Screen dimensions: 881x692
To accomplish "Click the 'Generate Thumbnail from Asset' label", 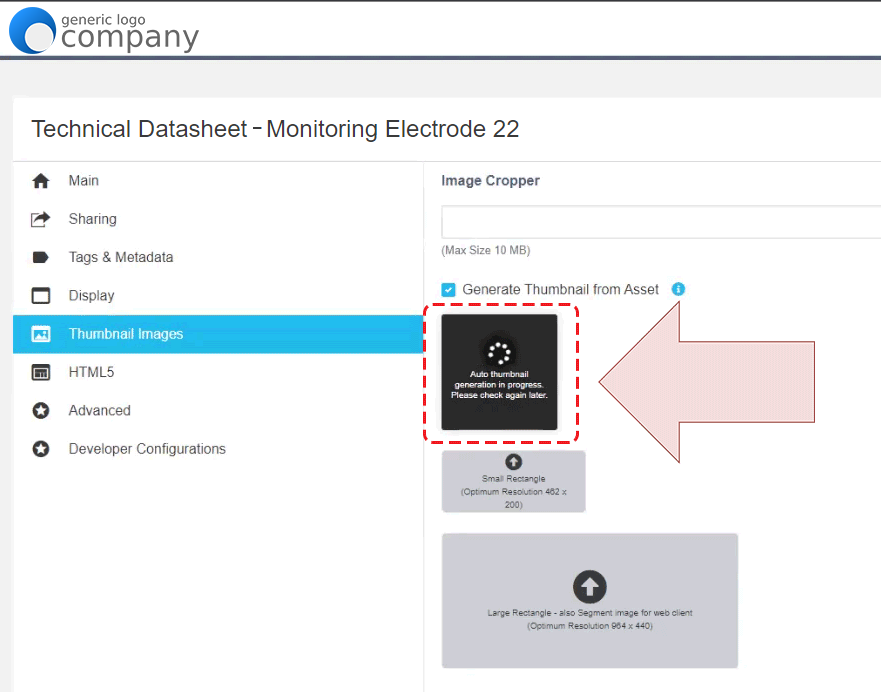I will tap(560, 289).
